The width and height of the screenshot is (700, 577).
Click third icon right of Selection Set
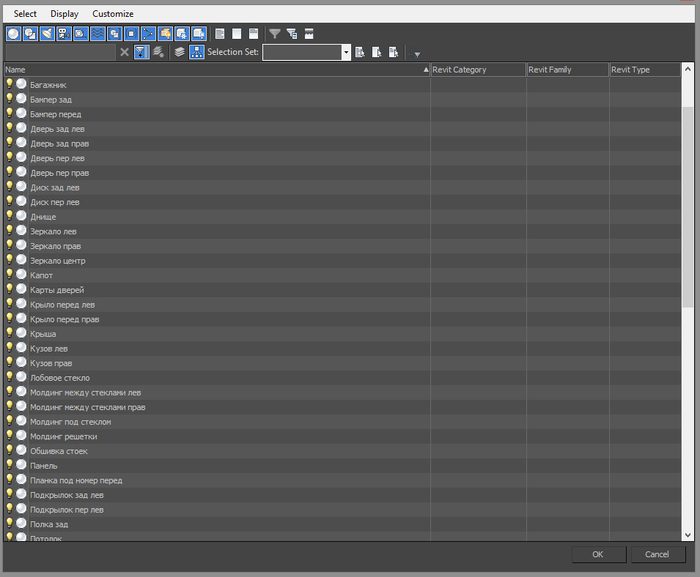coord(393,52)
